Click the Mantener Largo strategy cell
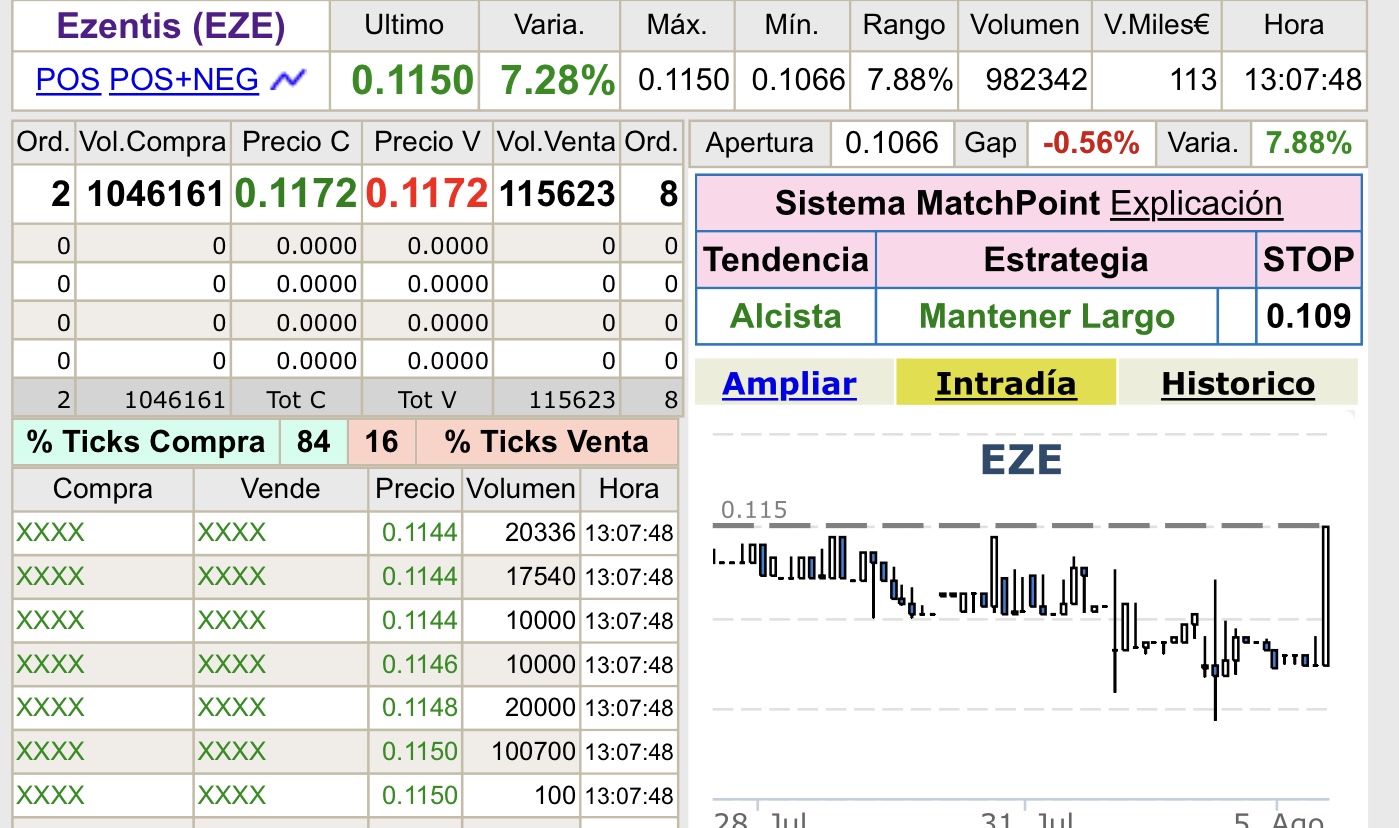Viewport: 1399px width, 828px height. pyautogui.click(x=1046, y=317)
